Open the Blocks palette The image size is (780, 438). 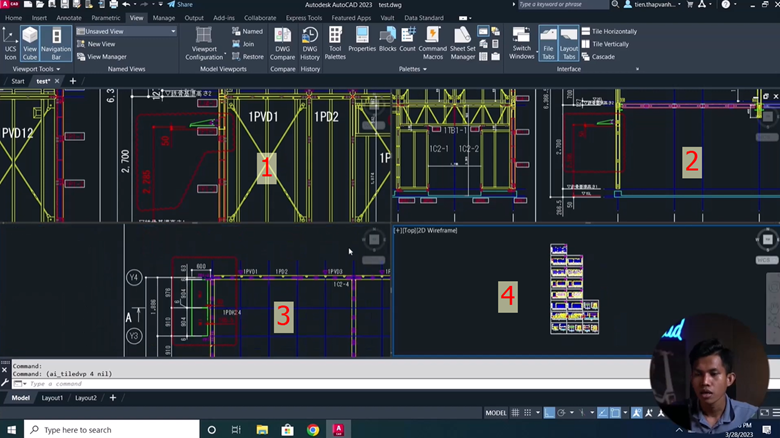click(x=388, y=40)
